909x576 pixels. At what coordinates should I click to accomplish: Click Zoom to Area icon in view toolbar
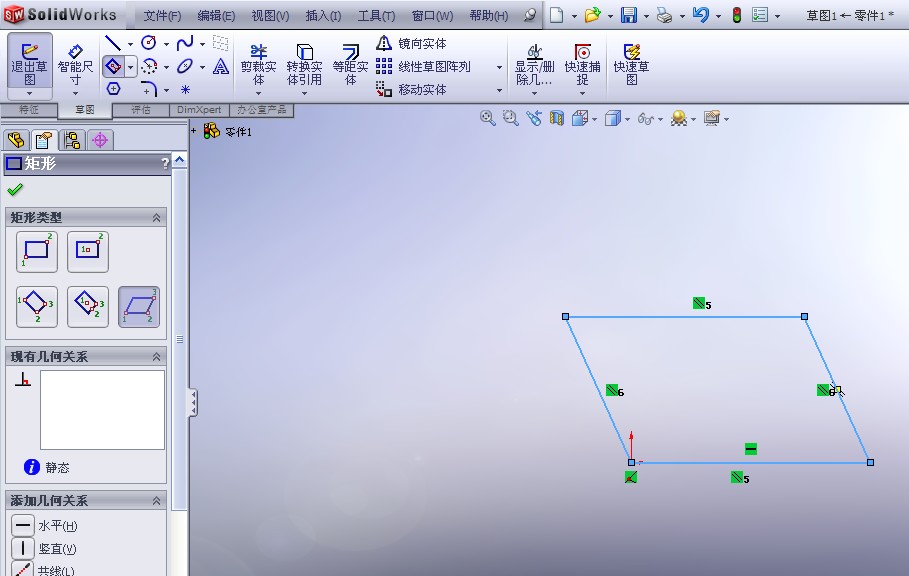[x=511, y=118]
